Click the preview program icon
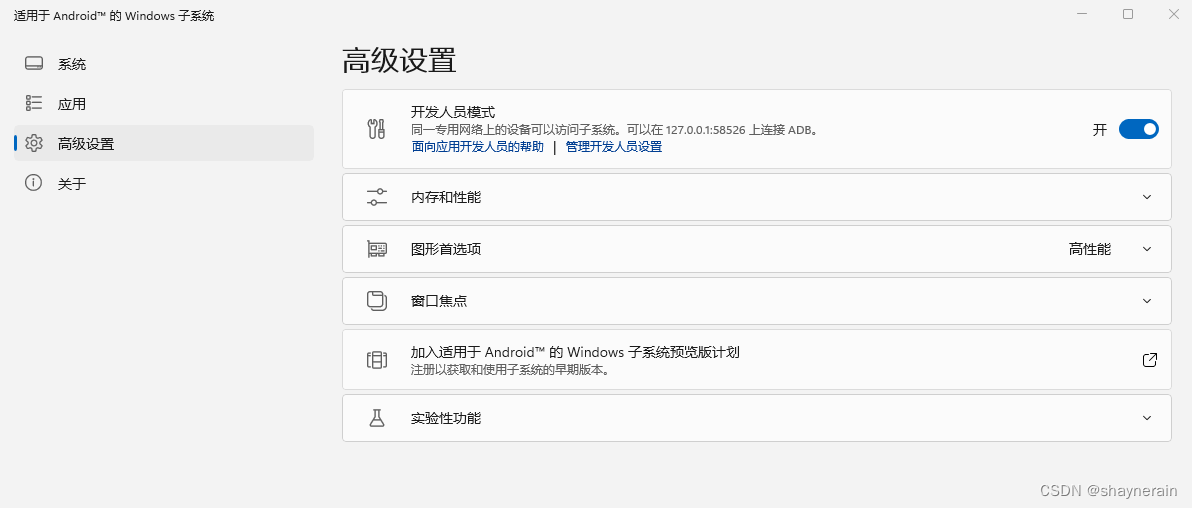1192x508 pixels. click(x=377, y=360)
